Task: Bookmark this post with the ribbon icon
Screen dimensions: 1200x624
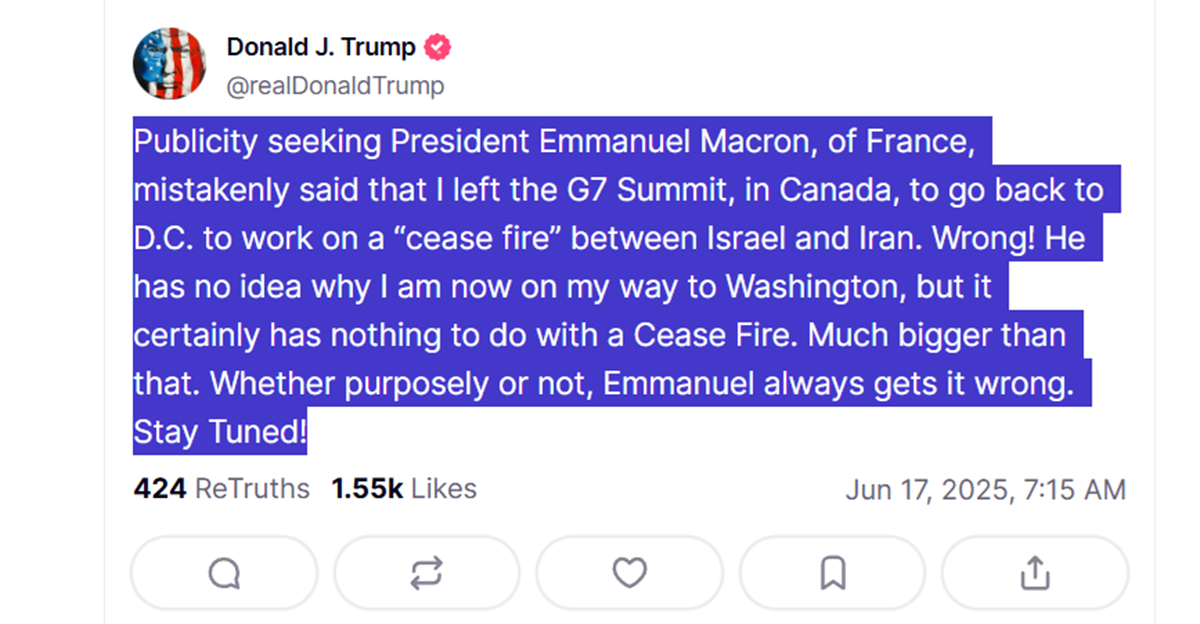Action: coord(832,573)
